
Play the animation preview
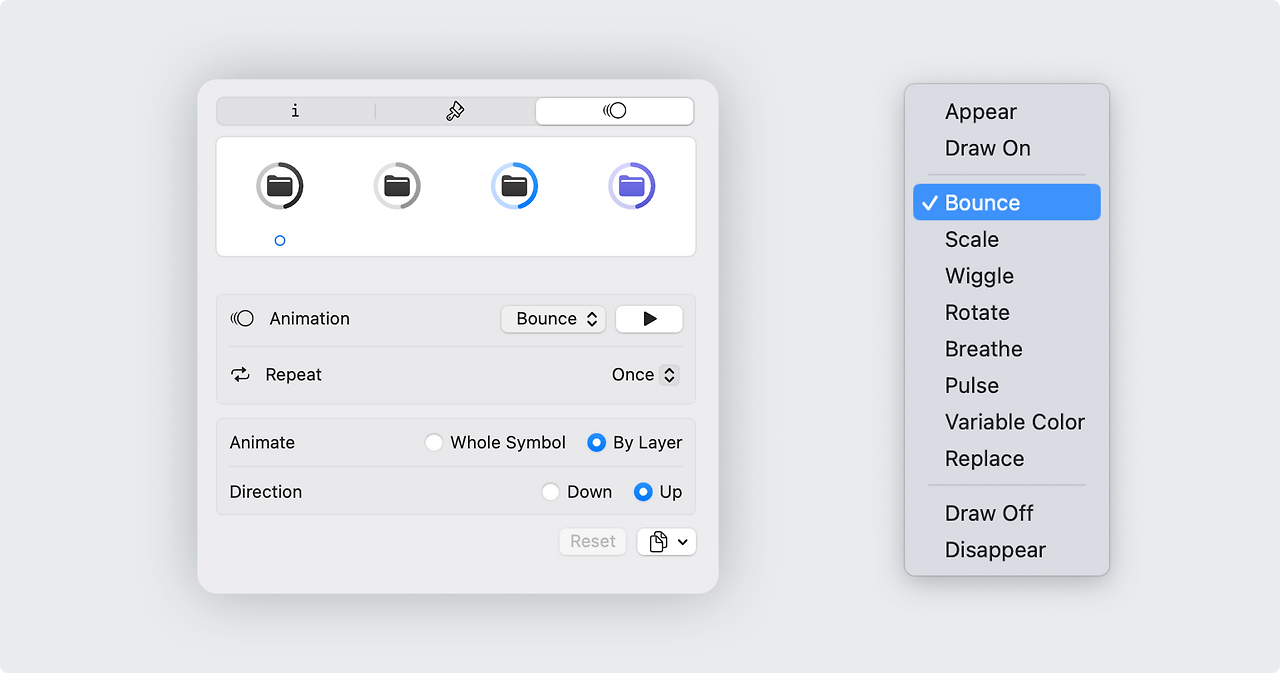click(x=649, y=319)
